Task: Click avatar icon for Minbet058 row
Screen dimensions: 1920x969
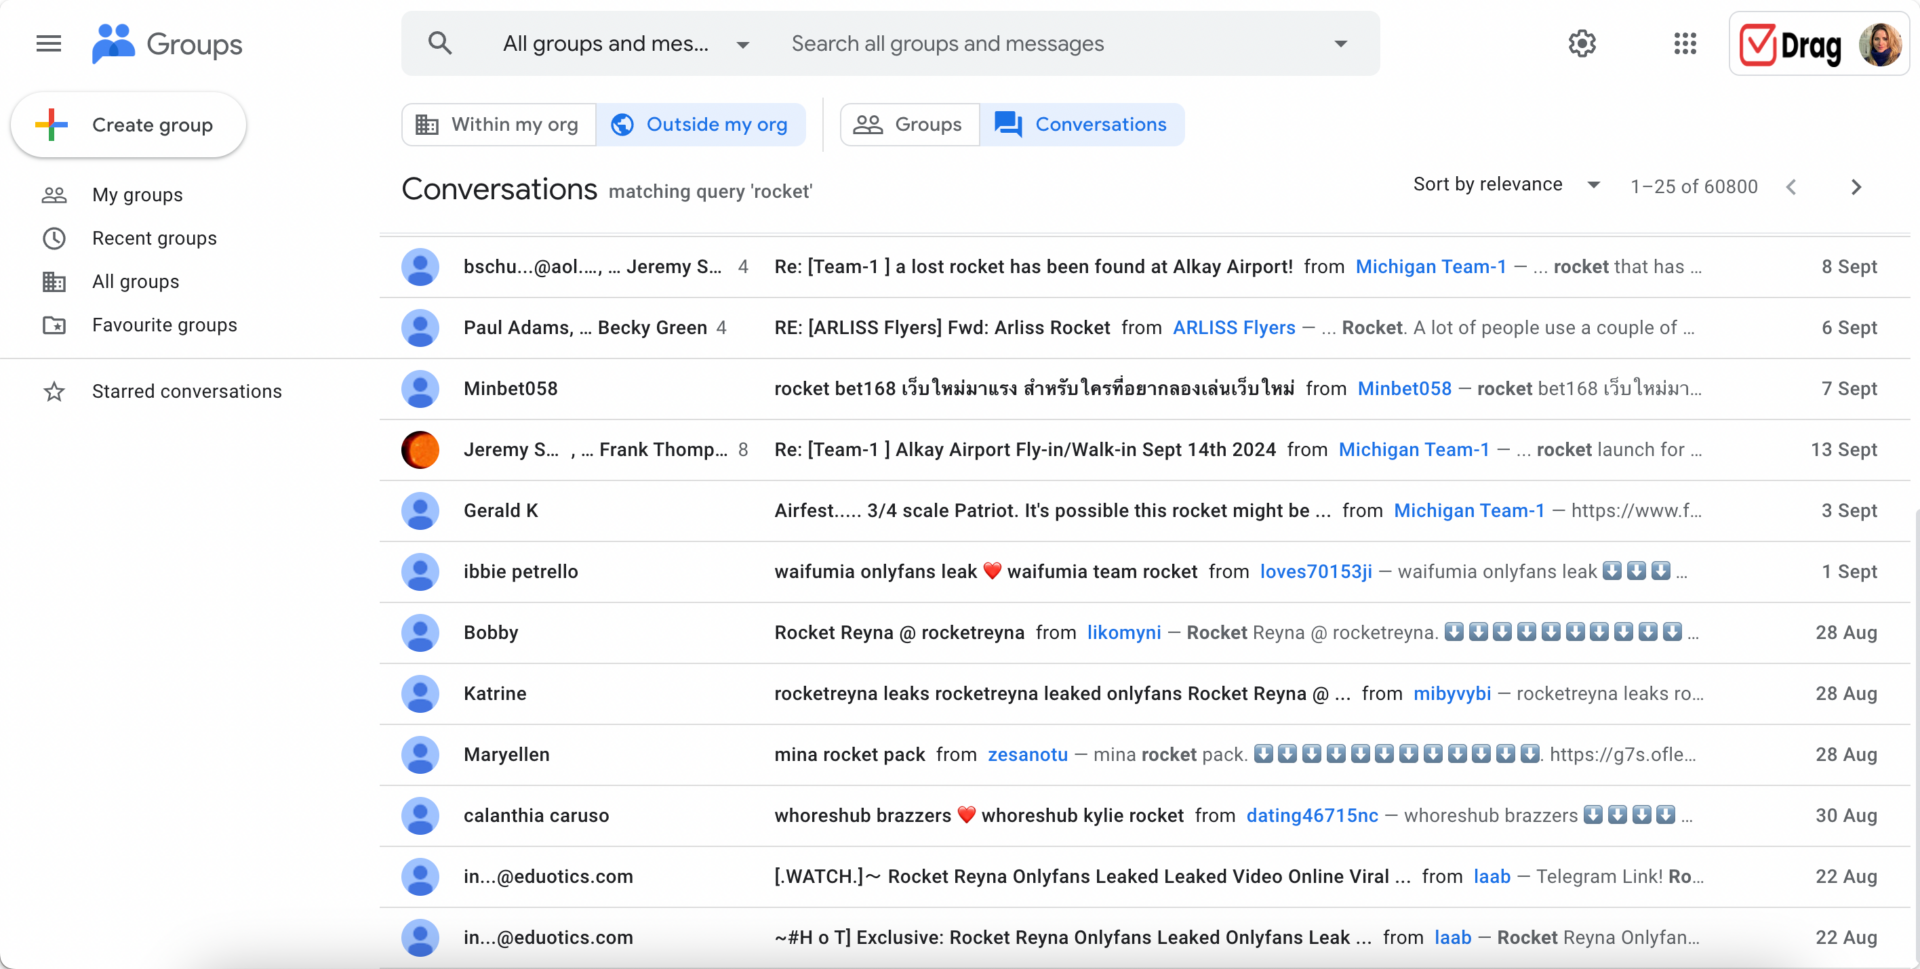Action: click(x=420, y=389)
